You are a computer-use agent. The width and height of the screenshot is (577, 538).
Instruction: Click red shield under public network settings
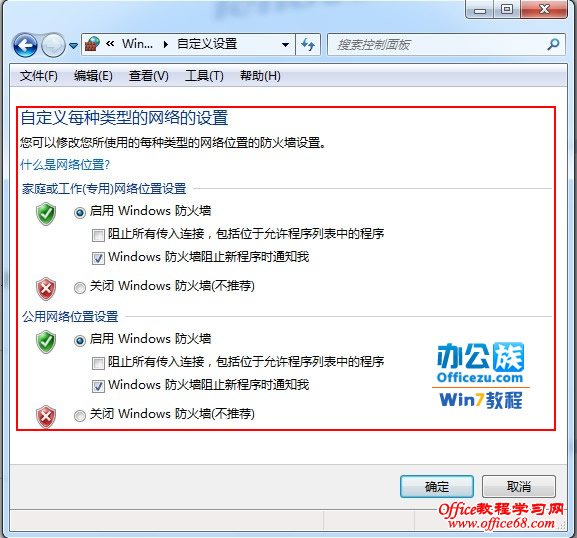click(46, 417)
